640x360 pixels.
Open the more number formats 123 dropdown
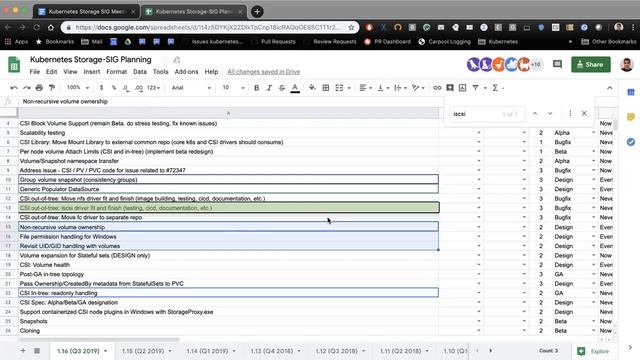[153, 88]
